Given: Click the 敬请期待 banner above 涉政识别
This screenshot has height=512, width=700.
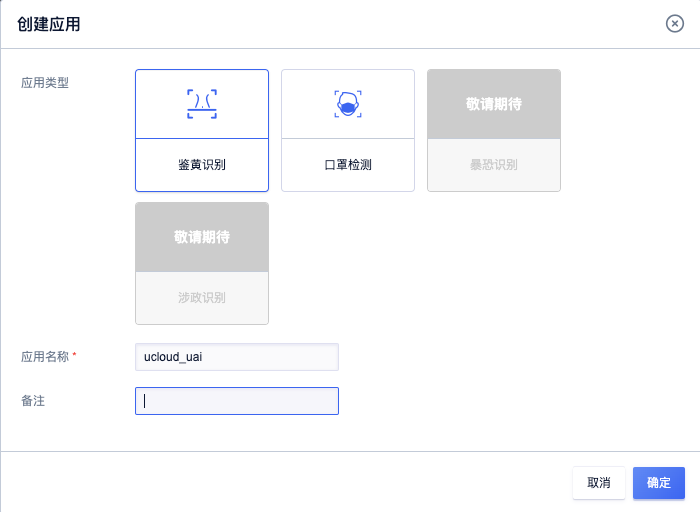Looking at the screenshot, I should tap(202, 237).
